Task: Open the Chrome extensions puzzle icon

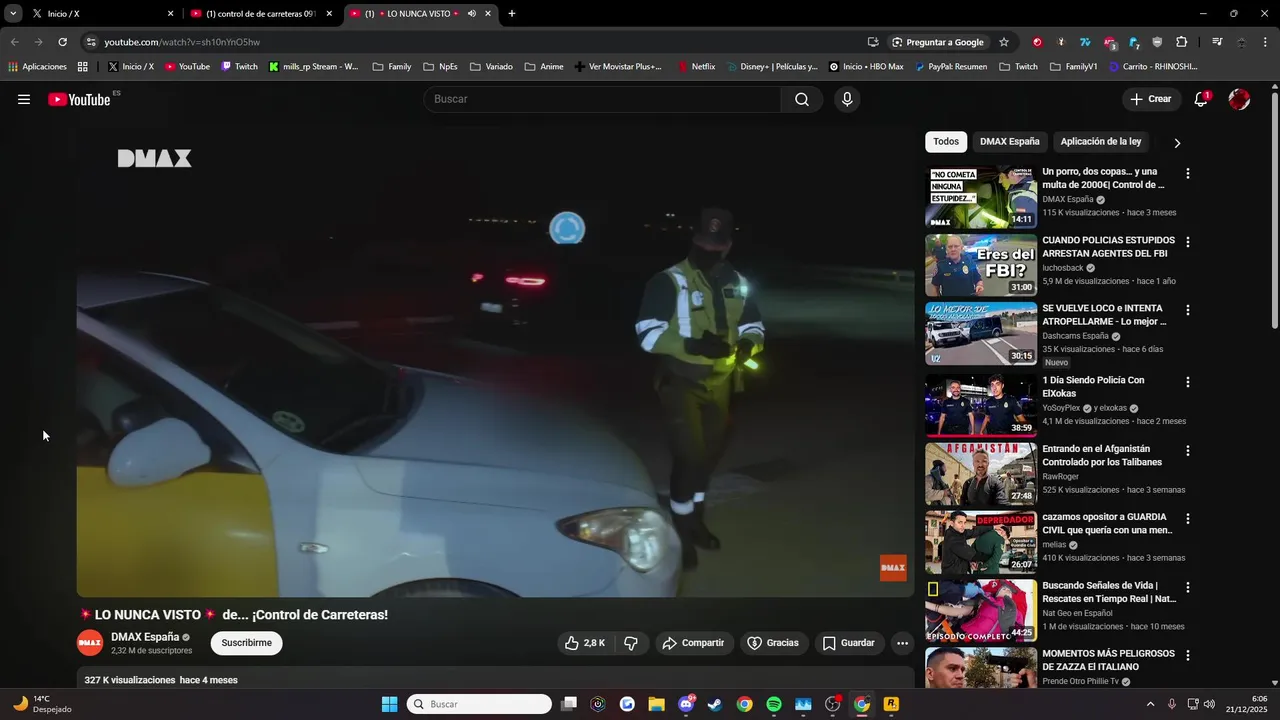Action: pyautogui.click(x=1181, y=42)
